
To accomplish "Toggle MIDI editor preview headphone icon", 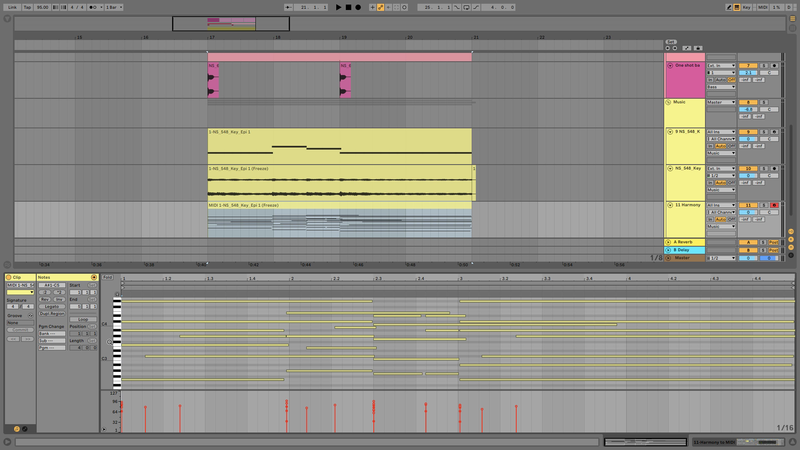I will click(117, 294).
